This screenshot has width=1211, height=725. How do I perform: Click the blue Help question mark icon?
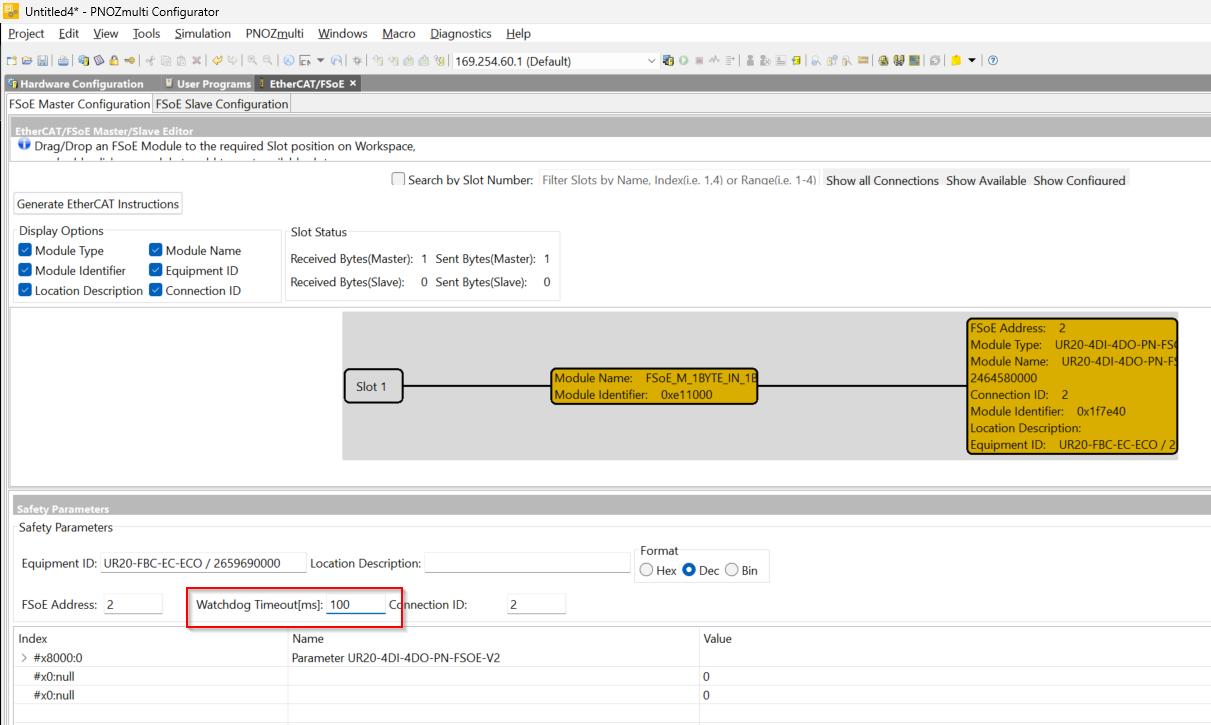pos(992,61)
